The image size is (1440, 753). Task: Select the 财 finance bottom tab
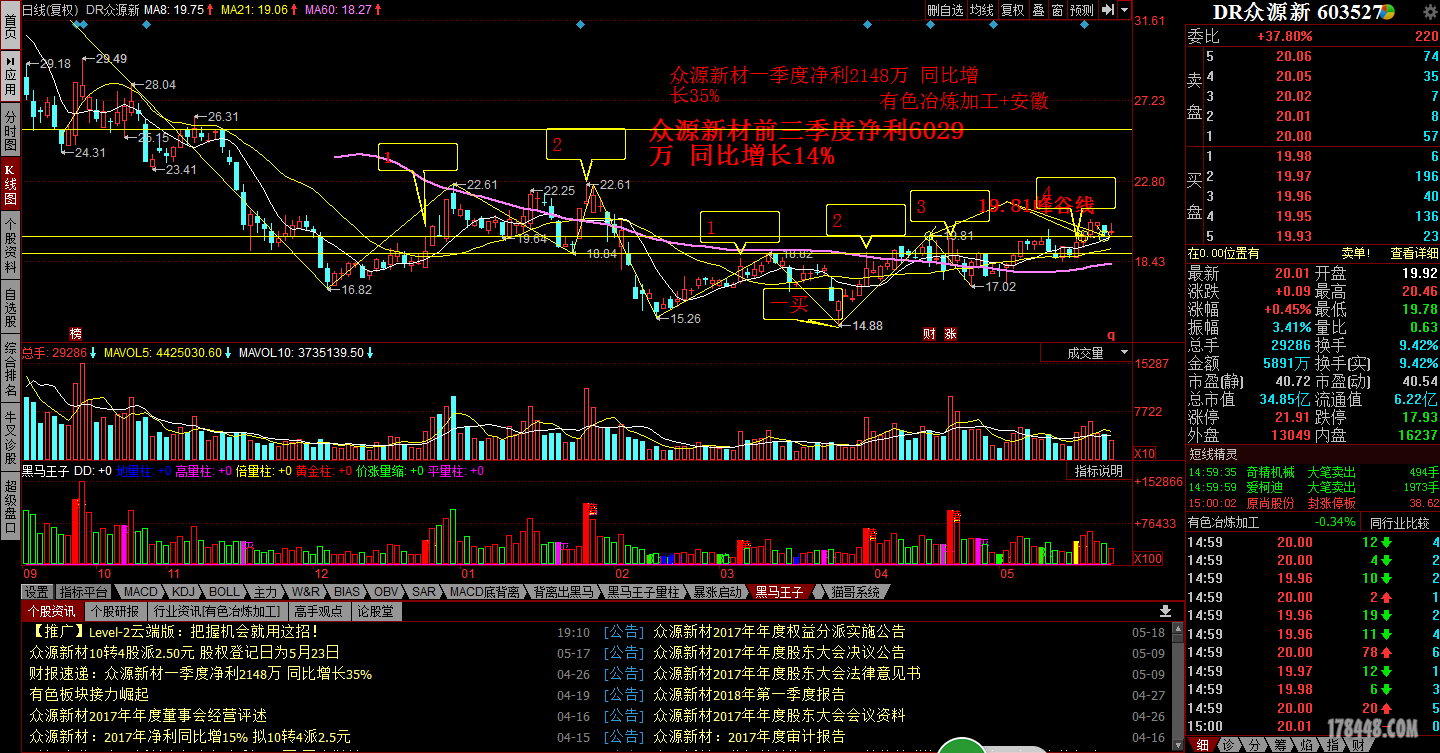point(1358,745)
